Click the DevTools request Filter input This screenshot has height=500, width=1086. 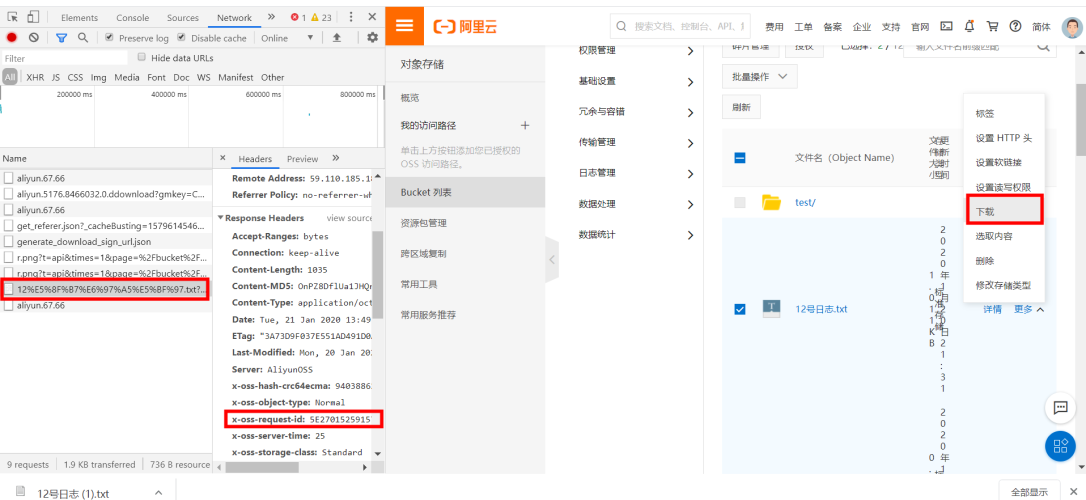(65, 58)
